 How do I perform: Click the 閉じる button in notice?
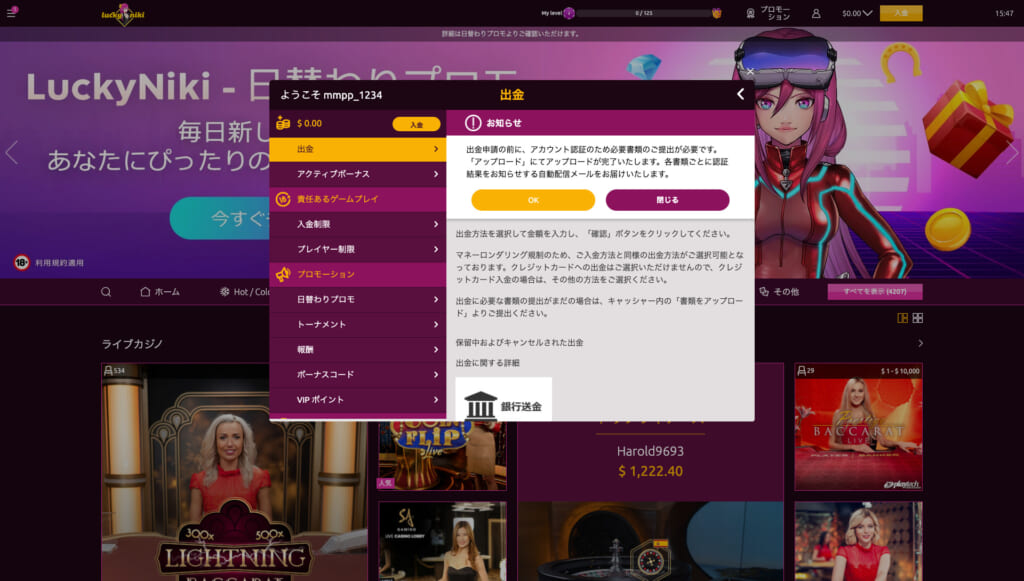(667, 200)
